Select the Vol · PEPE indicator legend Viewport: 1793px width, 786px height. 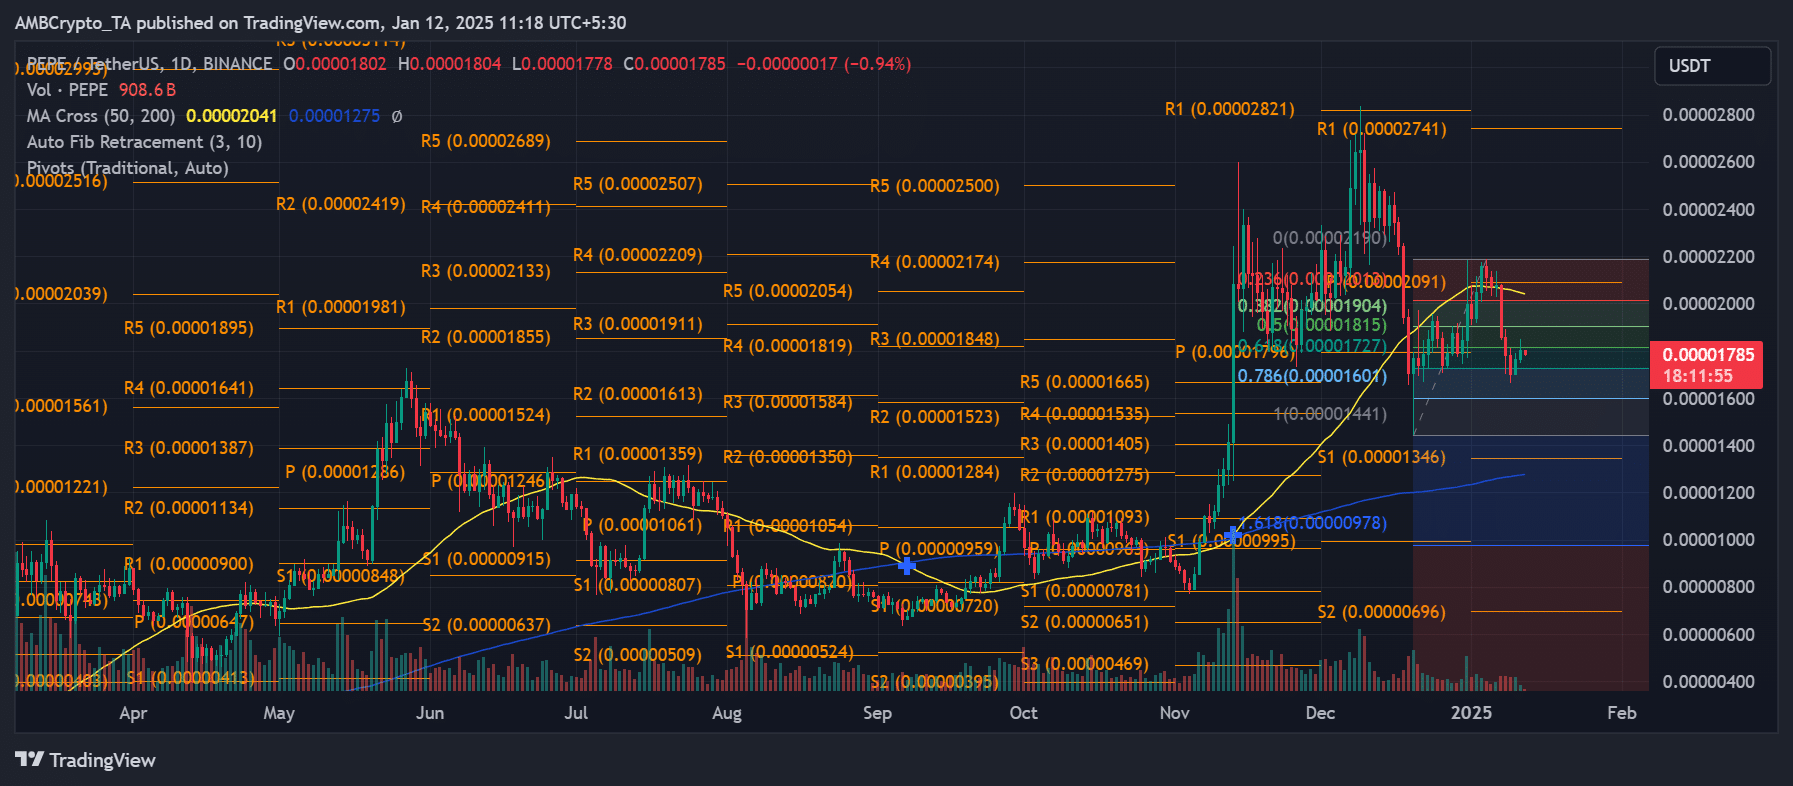[100, 90]
